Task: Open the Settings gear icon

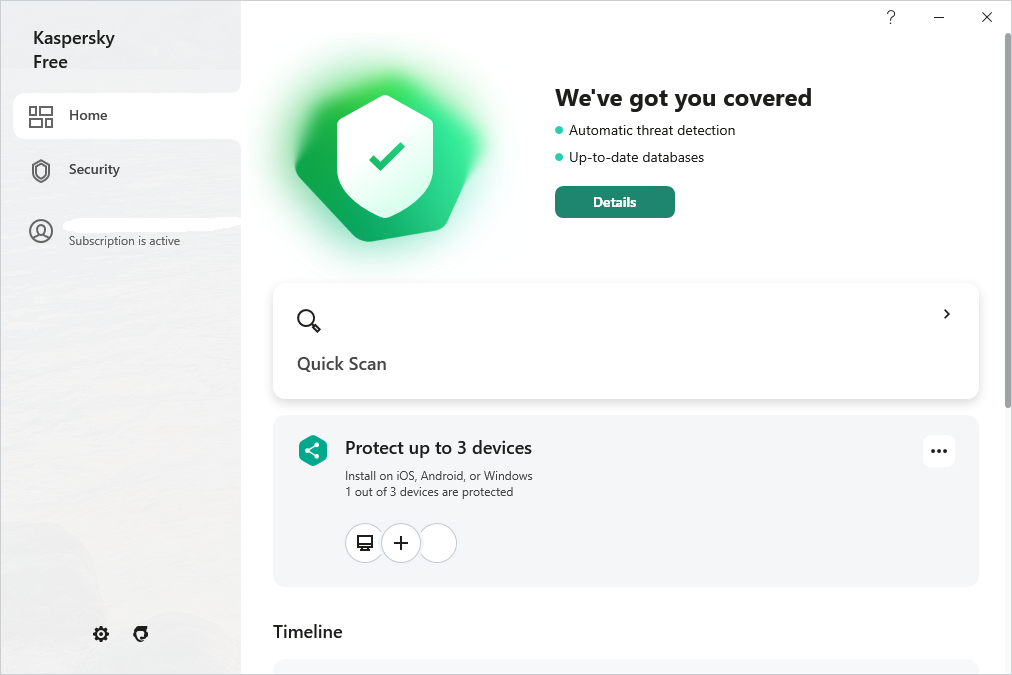Action: 101,634
